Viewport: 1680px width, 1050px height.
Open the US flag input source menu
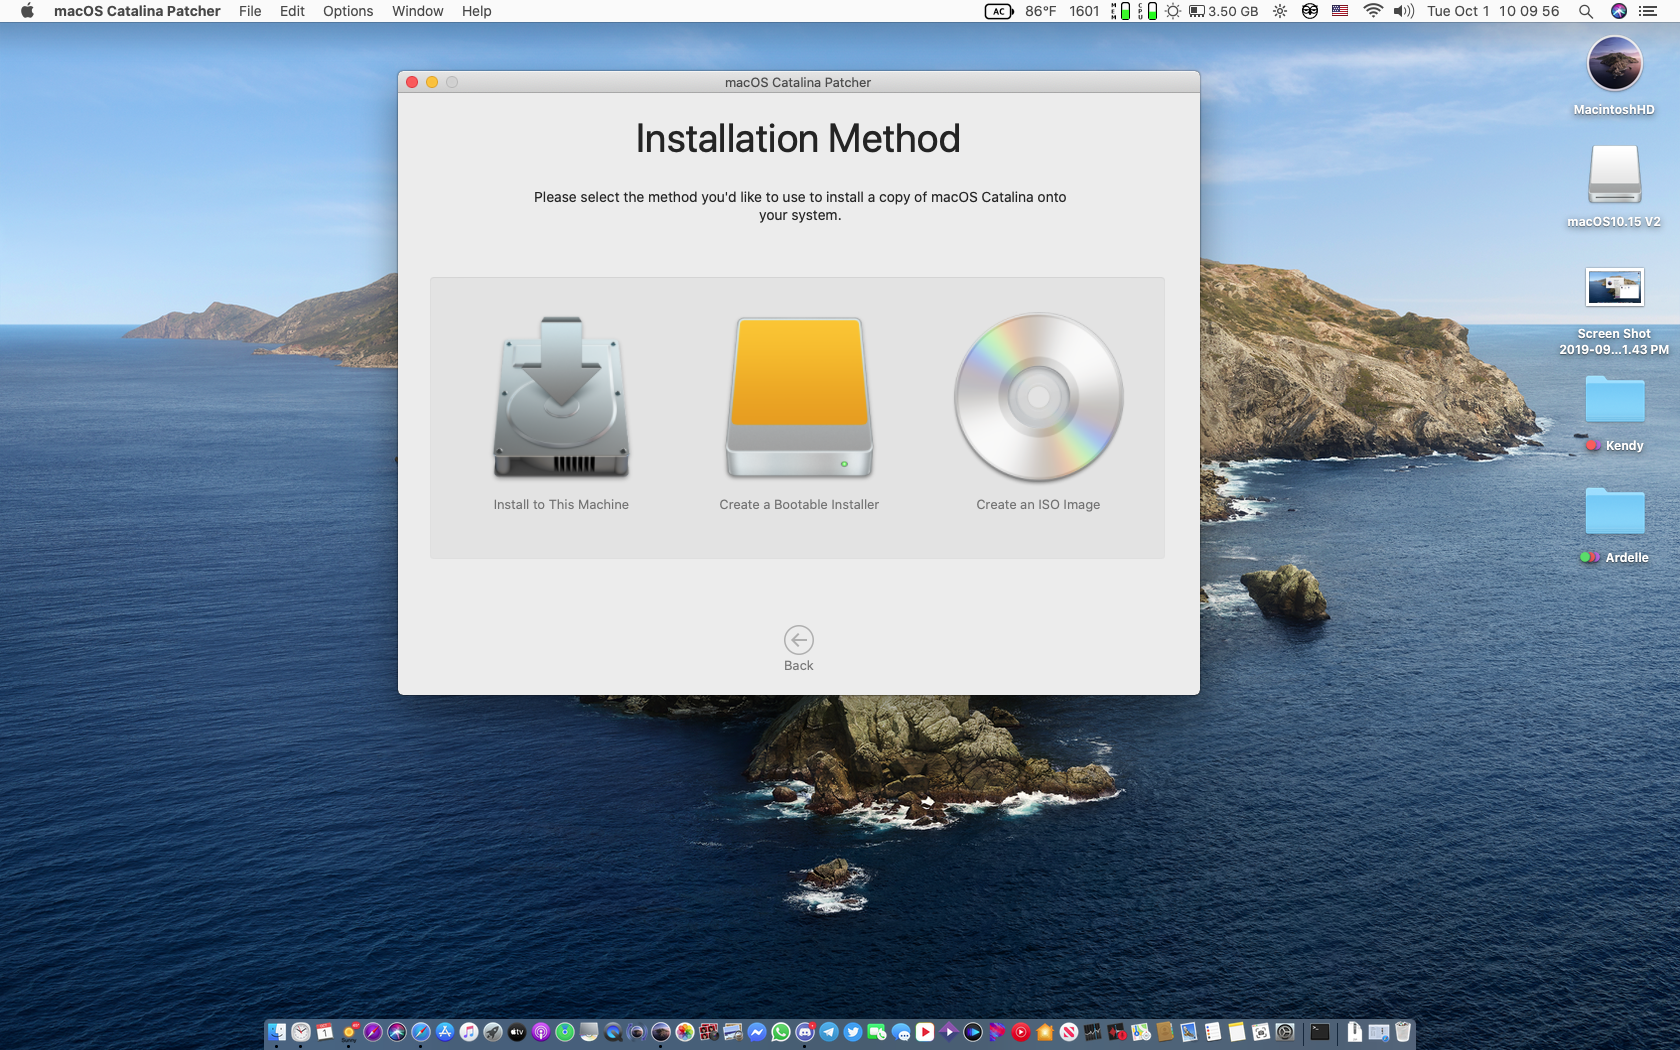(x=1340, y=11)
